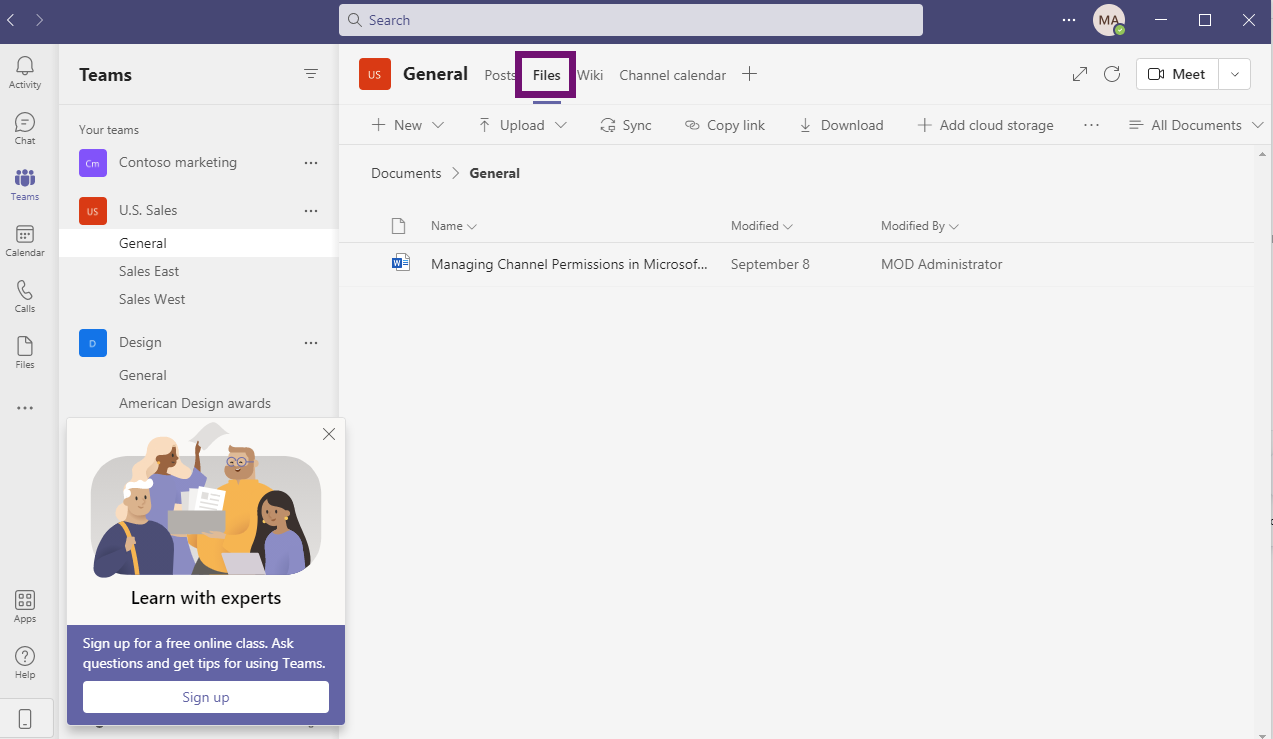This screenshot has height=739, width=1273.
Task: Sort by the Modified By column header
Action: point(920,226)
